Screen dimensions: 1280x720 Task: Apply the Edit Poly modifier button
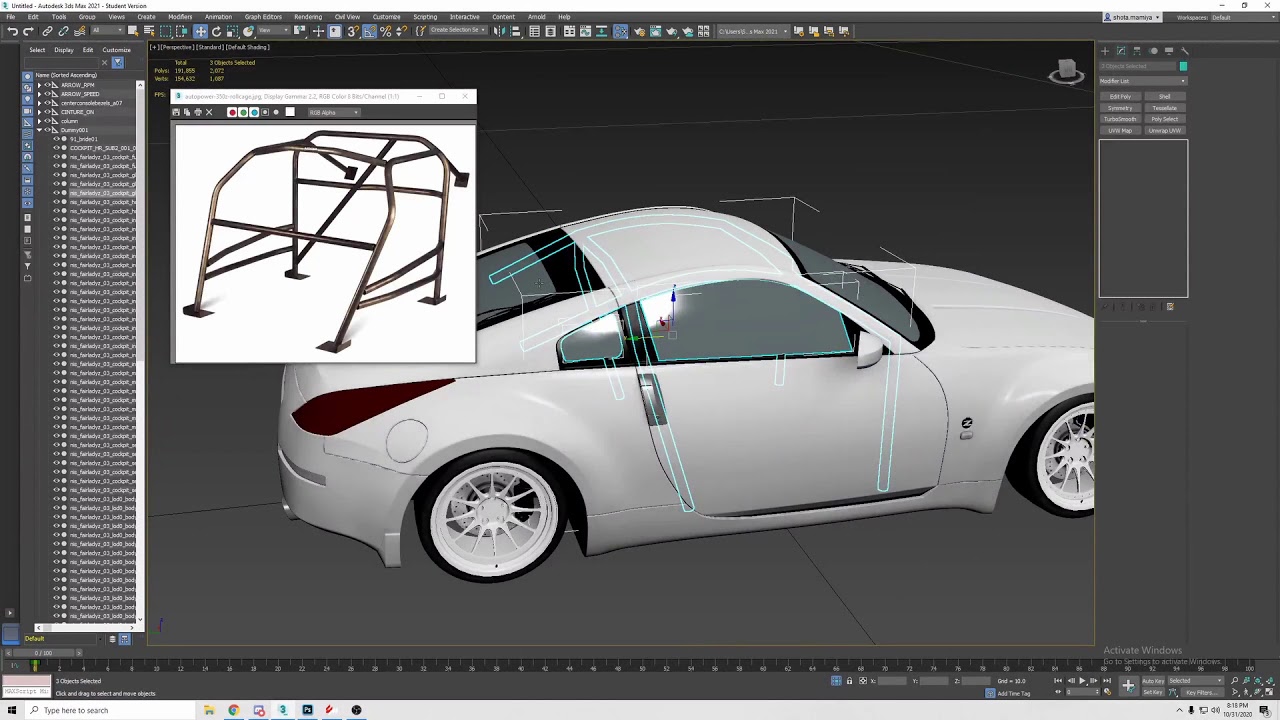click(1120, 96)
